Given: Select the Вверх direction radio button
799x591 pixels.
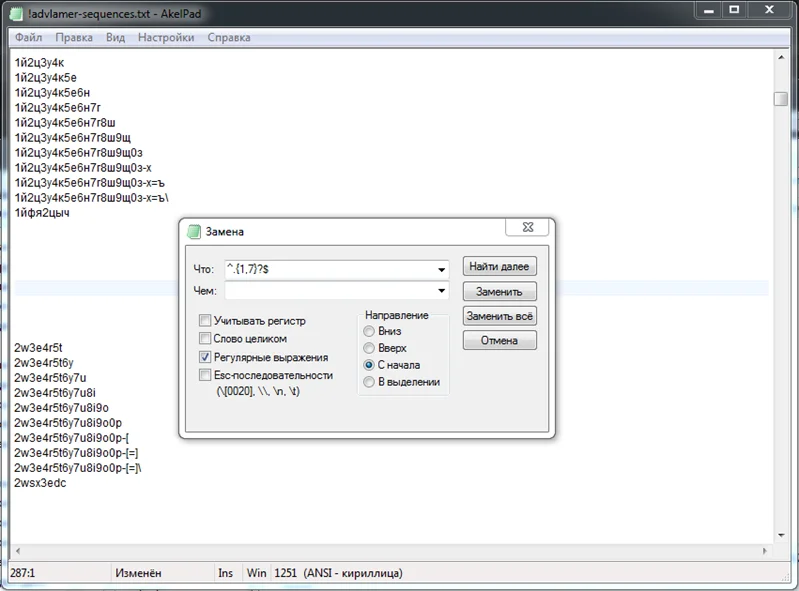Looking at the screenshot, I should (x=370, y=348).
